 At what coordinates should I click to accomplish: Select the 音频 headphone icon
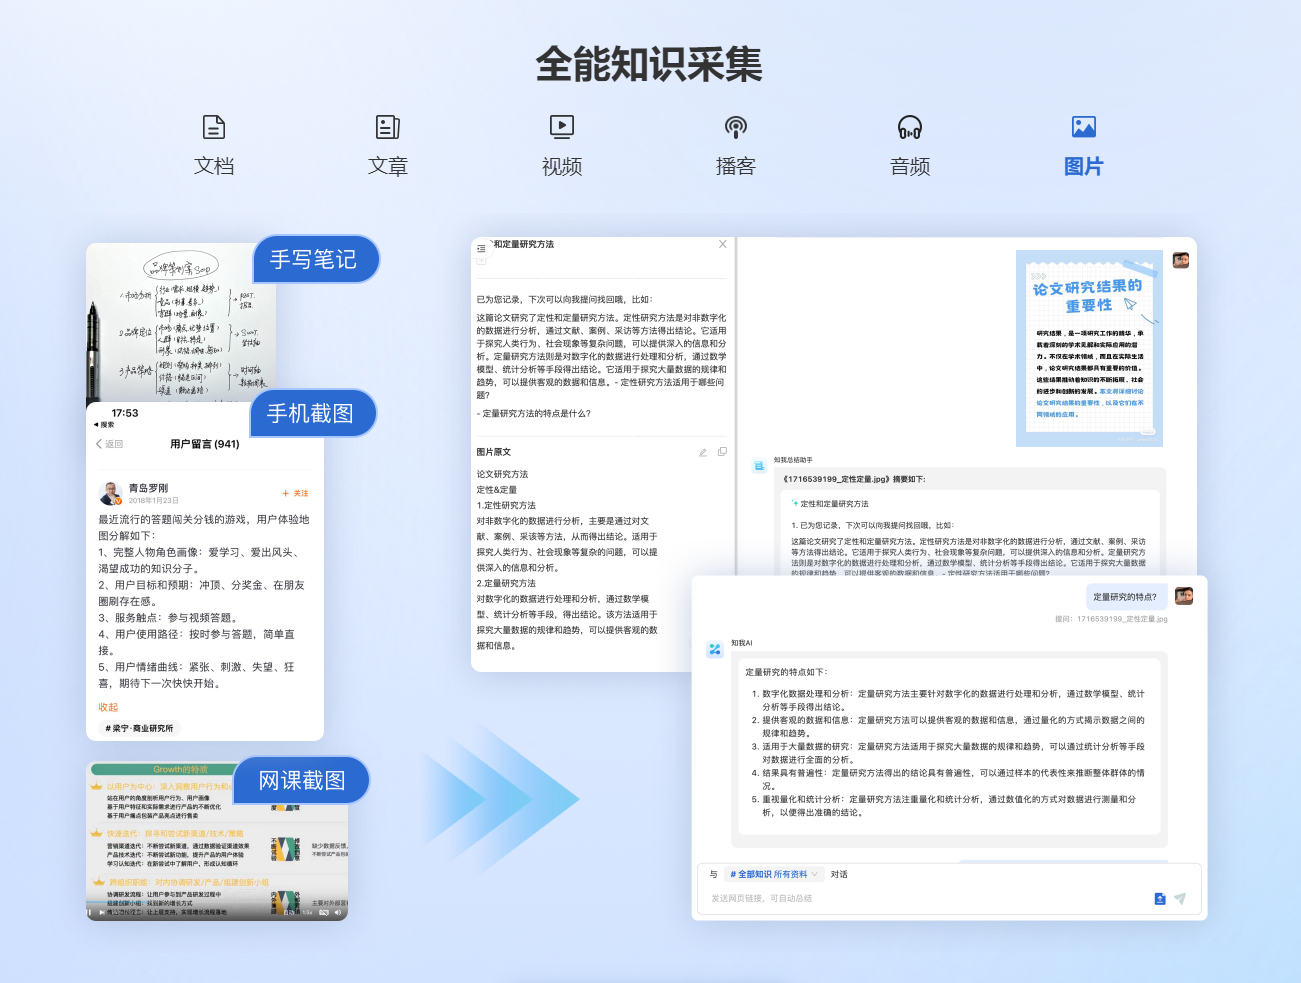[x=910, y=127]
